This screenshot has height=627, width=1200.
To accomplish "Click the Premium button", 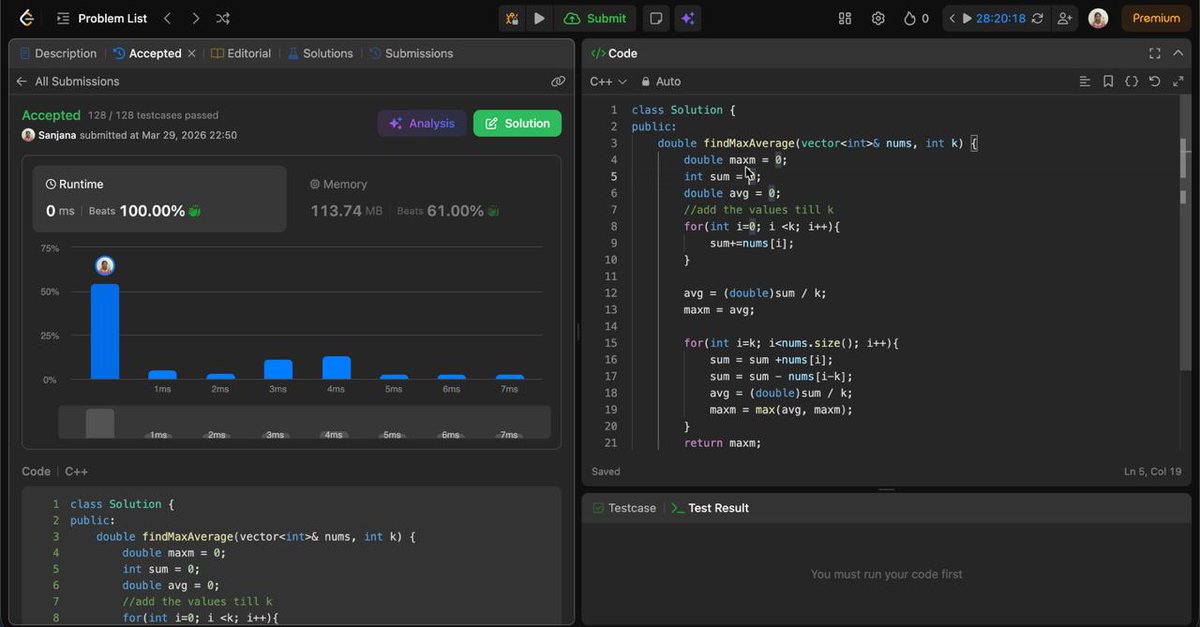I will point(1156,18).
